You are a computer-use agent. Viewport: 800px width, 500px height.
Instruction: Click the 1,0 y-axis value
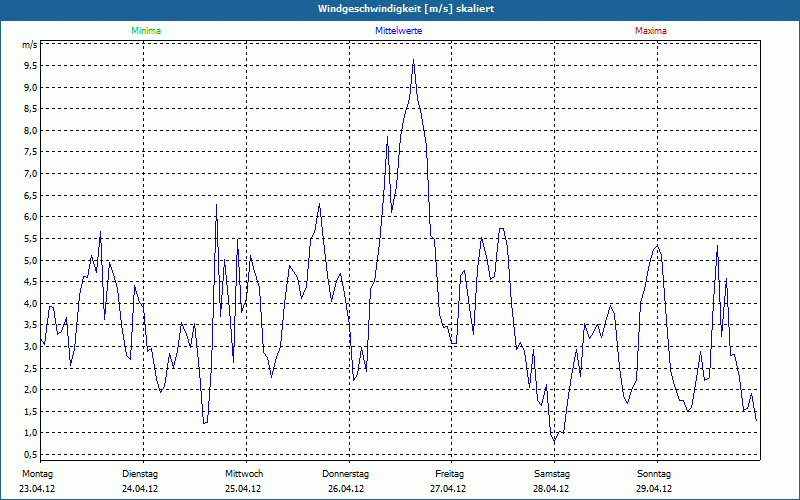[31, 433]
